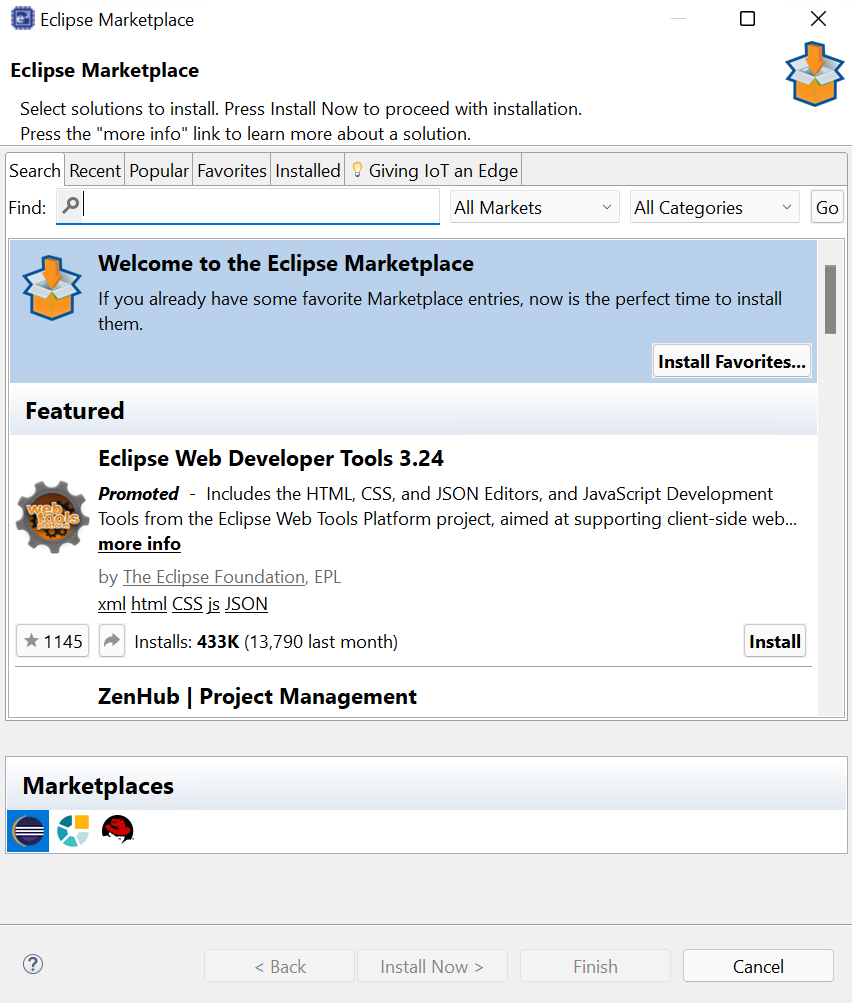Switch to the Search tab

(35, 171)
